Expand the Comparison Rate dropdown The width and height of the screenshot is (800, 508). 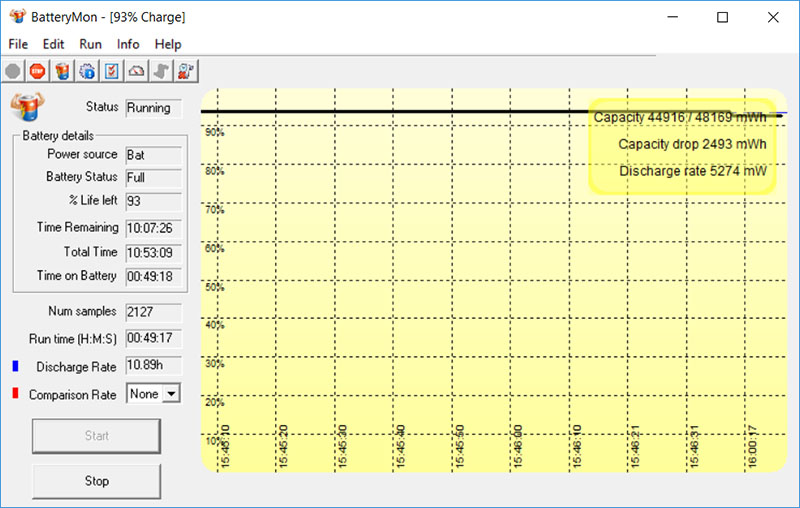click(171, 394)
